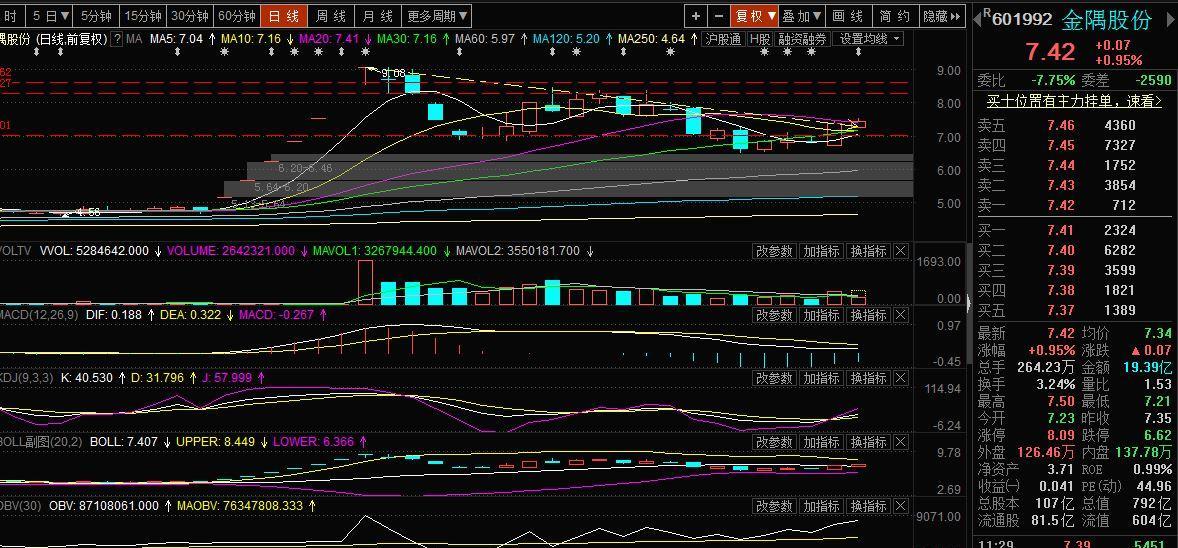Image resolution: width=1178 pixels, height=548 pixels.
Task: Click the plus zoom-in chart button
Action: click(696, 16)
